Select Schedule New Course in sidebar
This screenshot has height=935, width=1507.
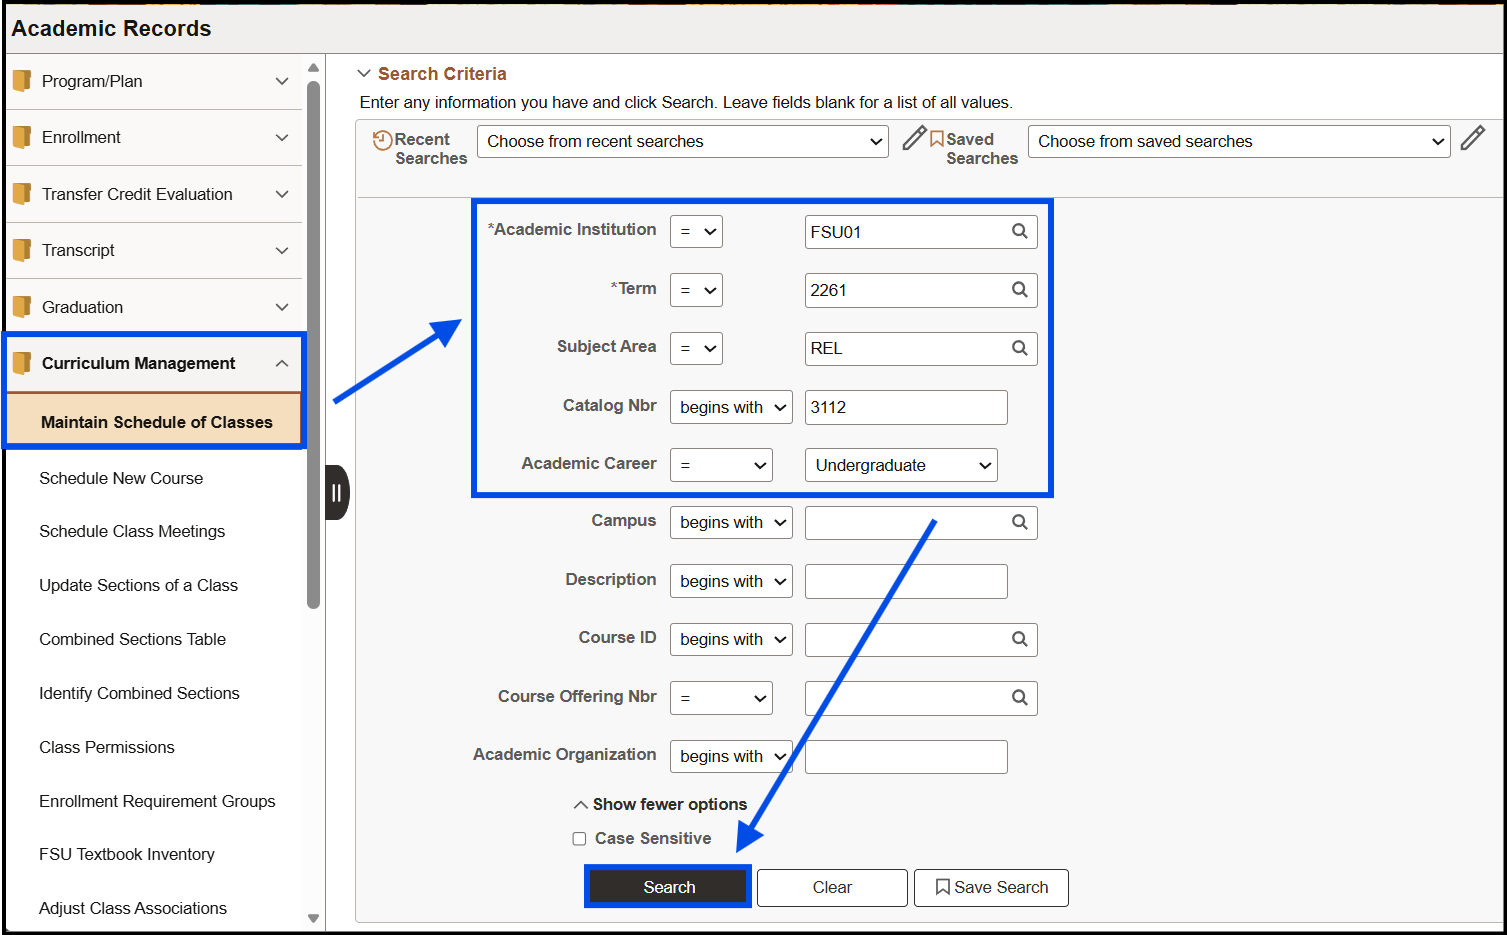tap(120, 478)
